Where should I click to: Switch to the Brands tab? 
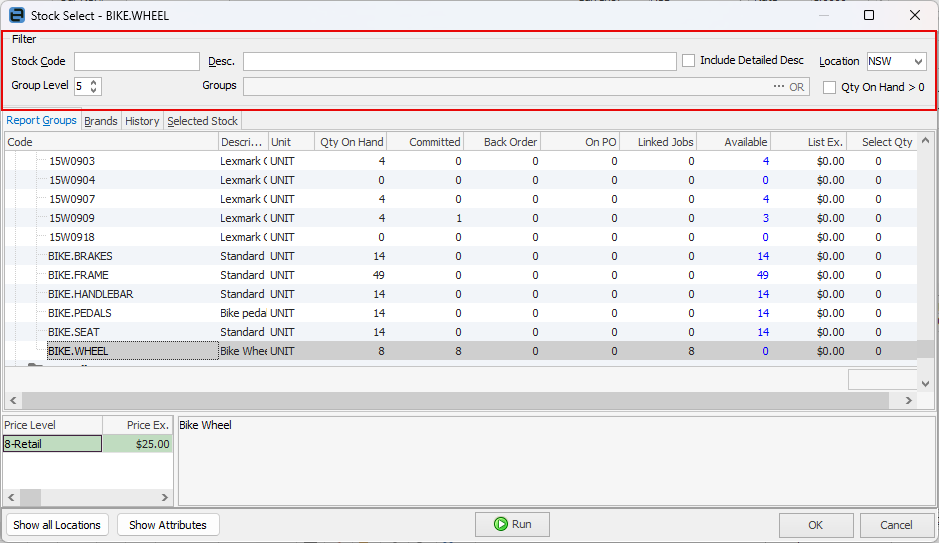coord(101,121)
